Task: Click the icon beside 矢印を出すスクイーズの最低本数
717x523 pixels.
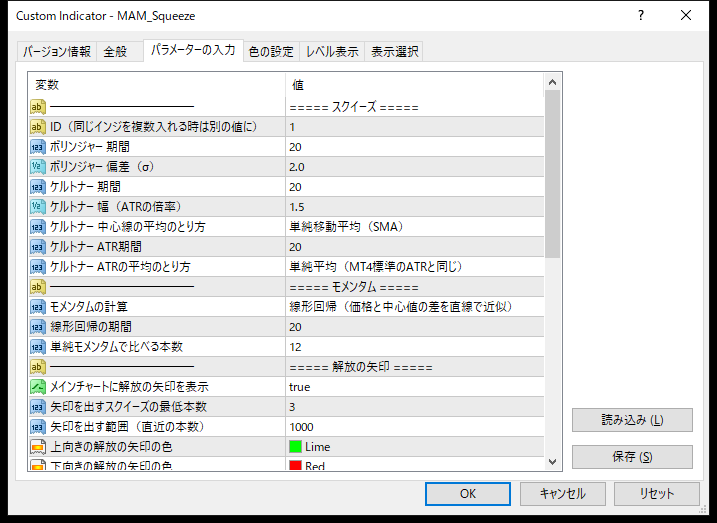Action: [37, 407]
